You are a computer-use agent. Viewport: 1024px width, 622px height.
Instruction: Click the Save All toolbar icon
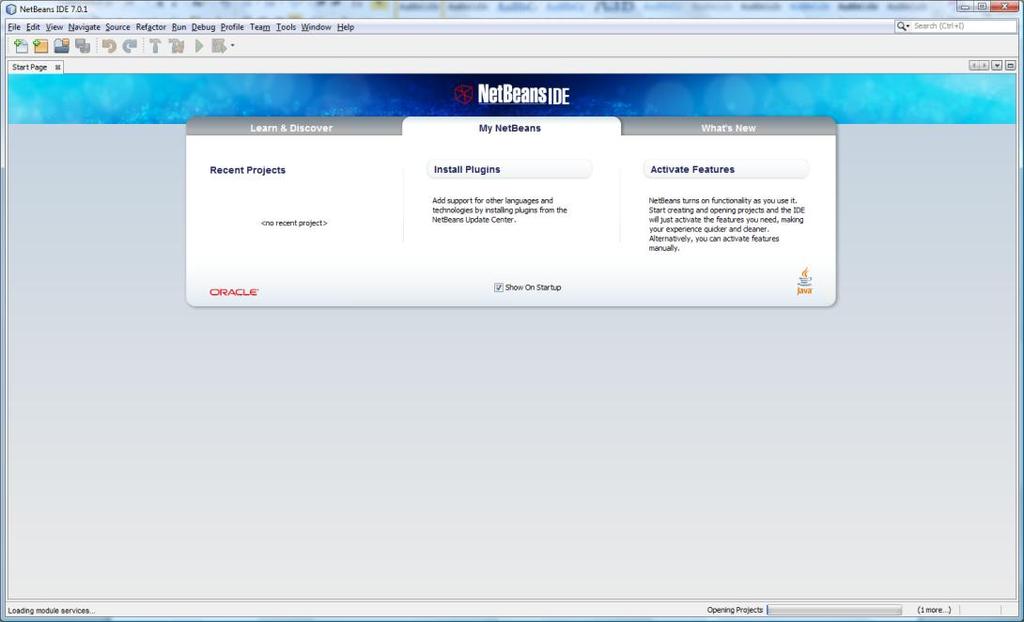click(82, 46)
